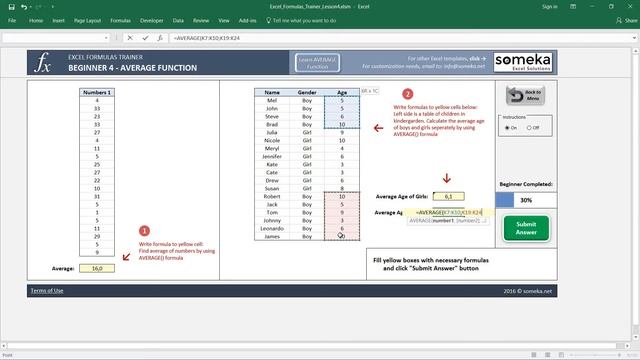The height and width of the screenshot is (360, 640).
Task: Click the green Submit Answer button
Action: pyautogui.click(x=526, y=228)
